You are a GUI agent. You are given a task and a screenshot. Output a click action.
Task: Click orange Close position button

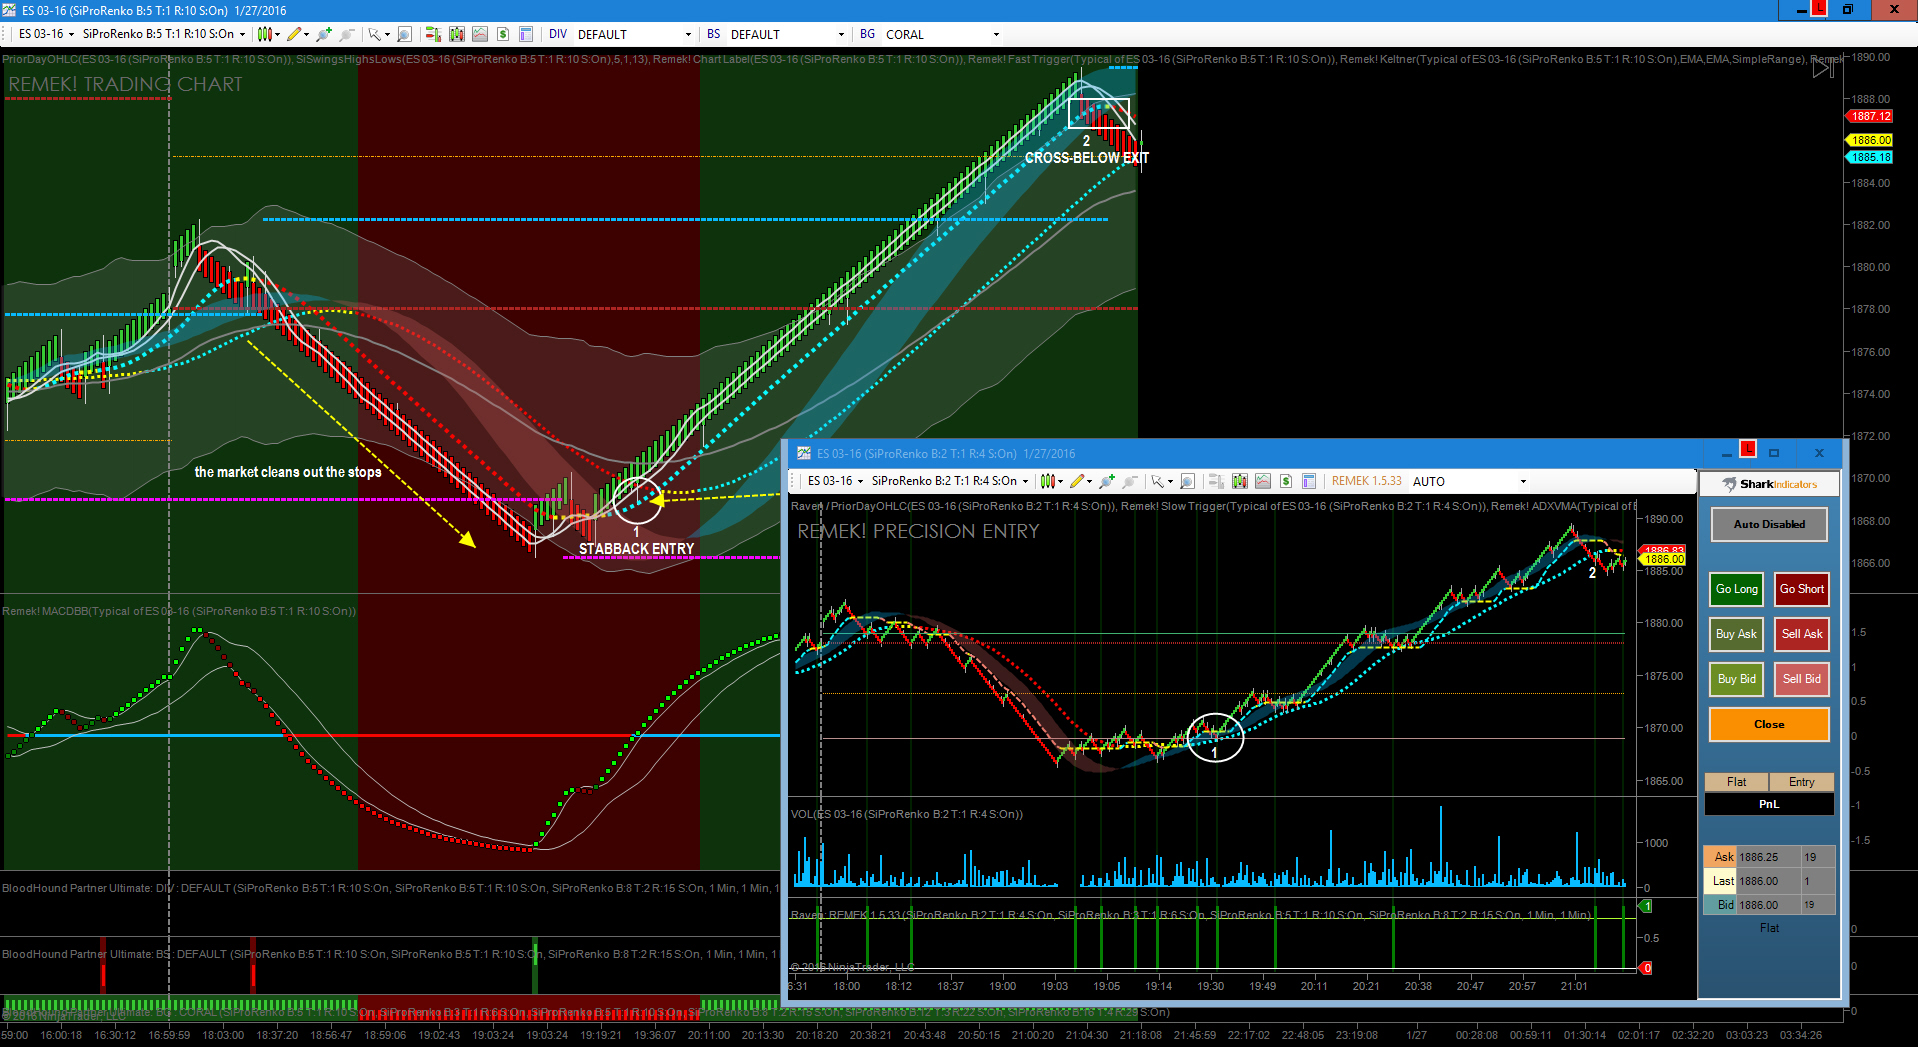pos(1769,724)
